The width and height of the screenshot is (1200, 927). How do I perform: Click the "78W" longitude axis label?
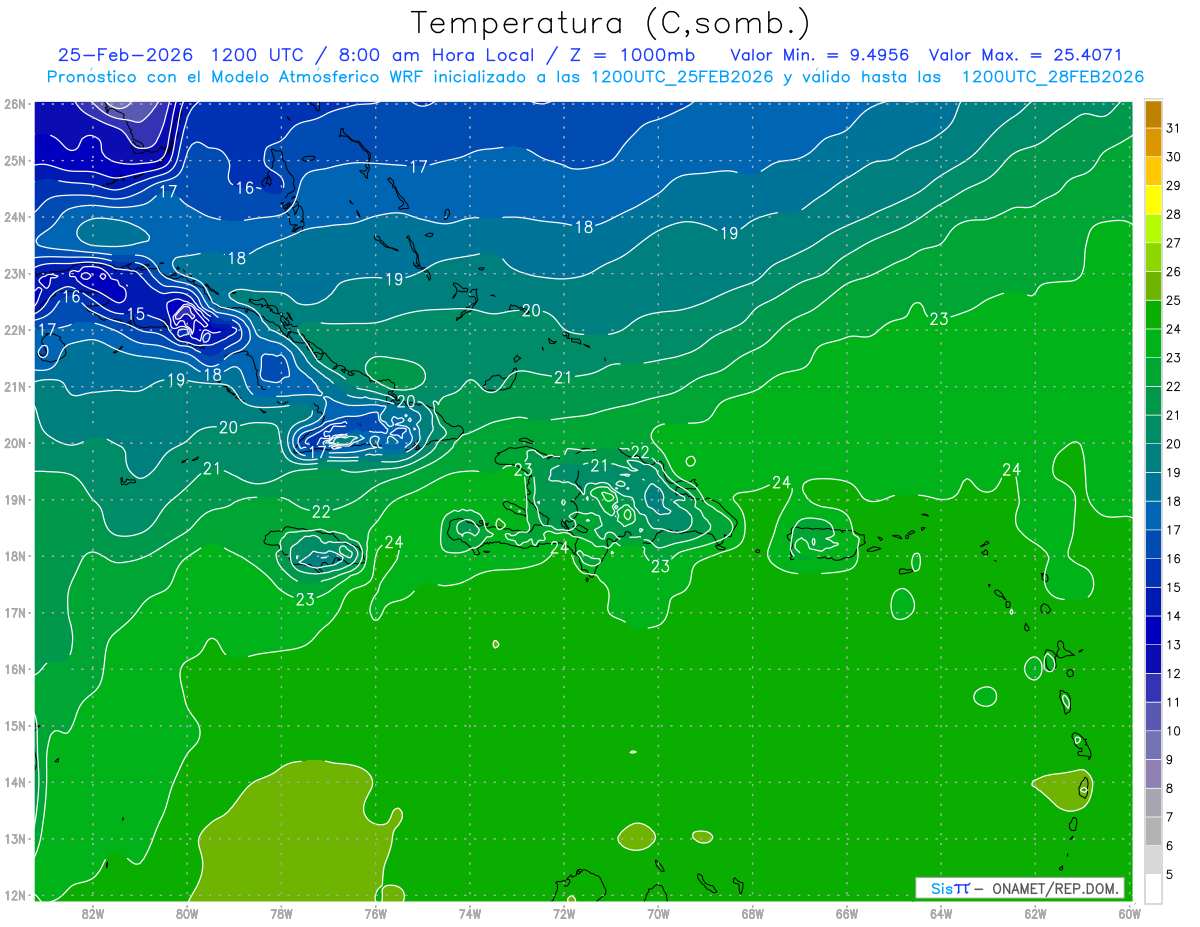tap(281, 912)
